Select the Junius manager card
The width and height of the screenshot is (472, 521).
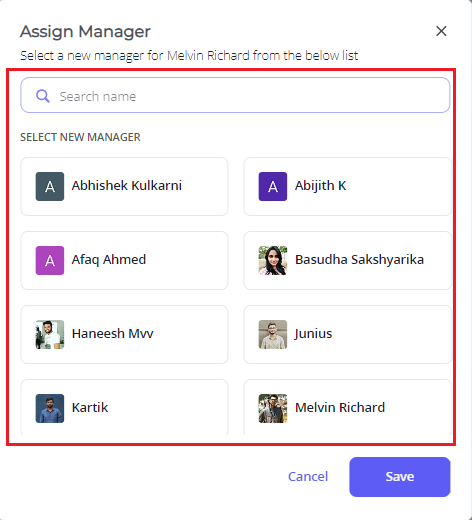click(347, 334)
